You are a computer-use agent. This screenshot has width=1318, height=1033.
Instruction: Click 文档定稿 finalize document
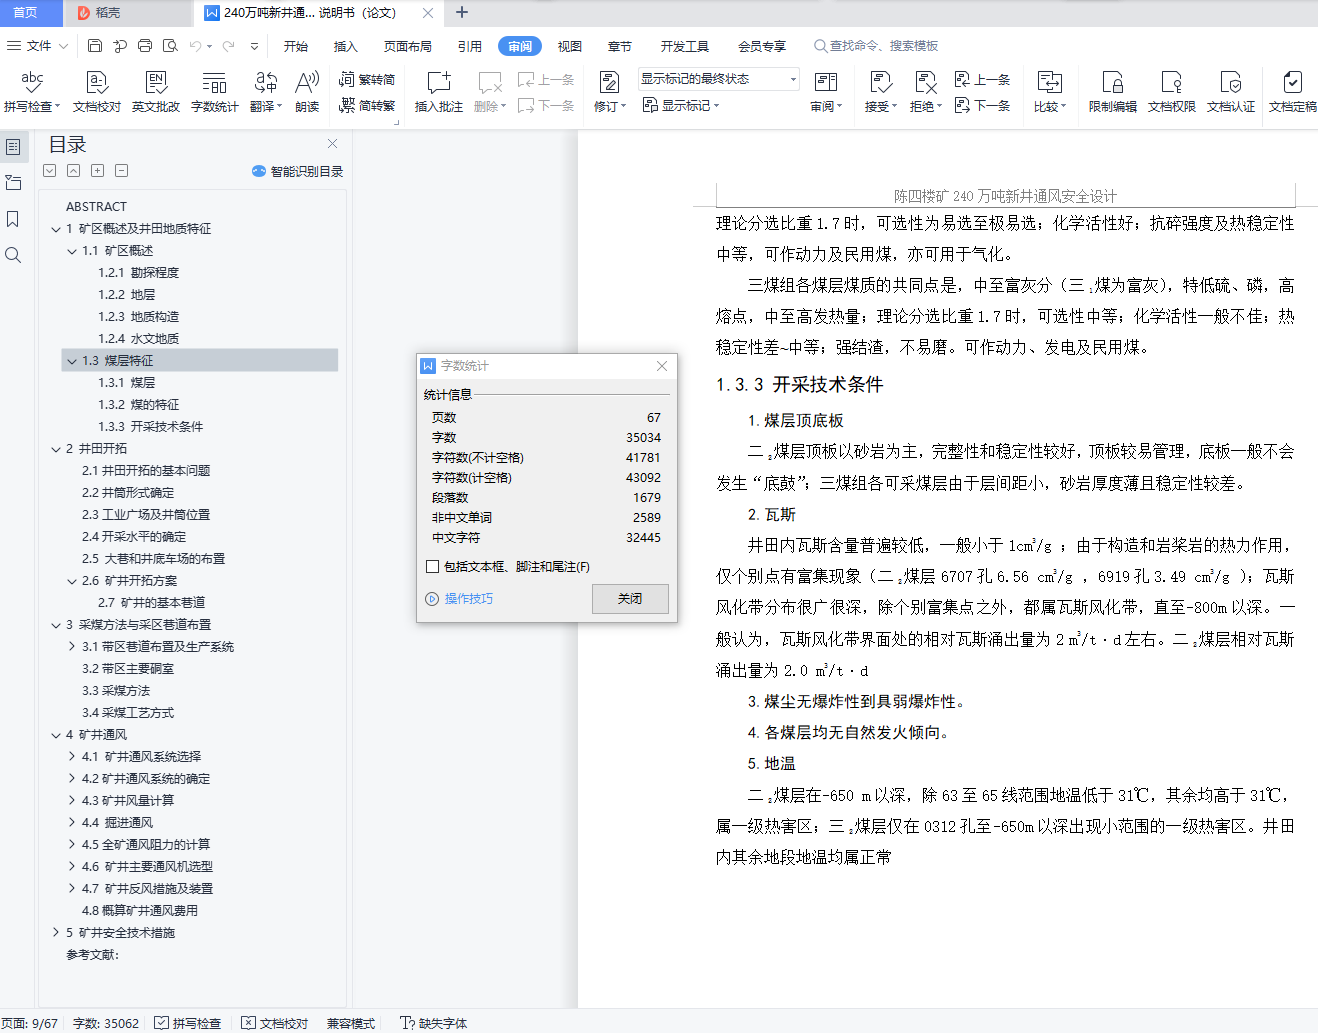1293,90
